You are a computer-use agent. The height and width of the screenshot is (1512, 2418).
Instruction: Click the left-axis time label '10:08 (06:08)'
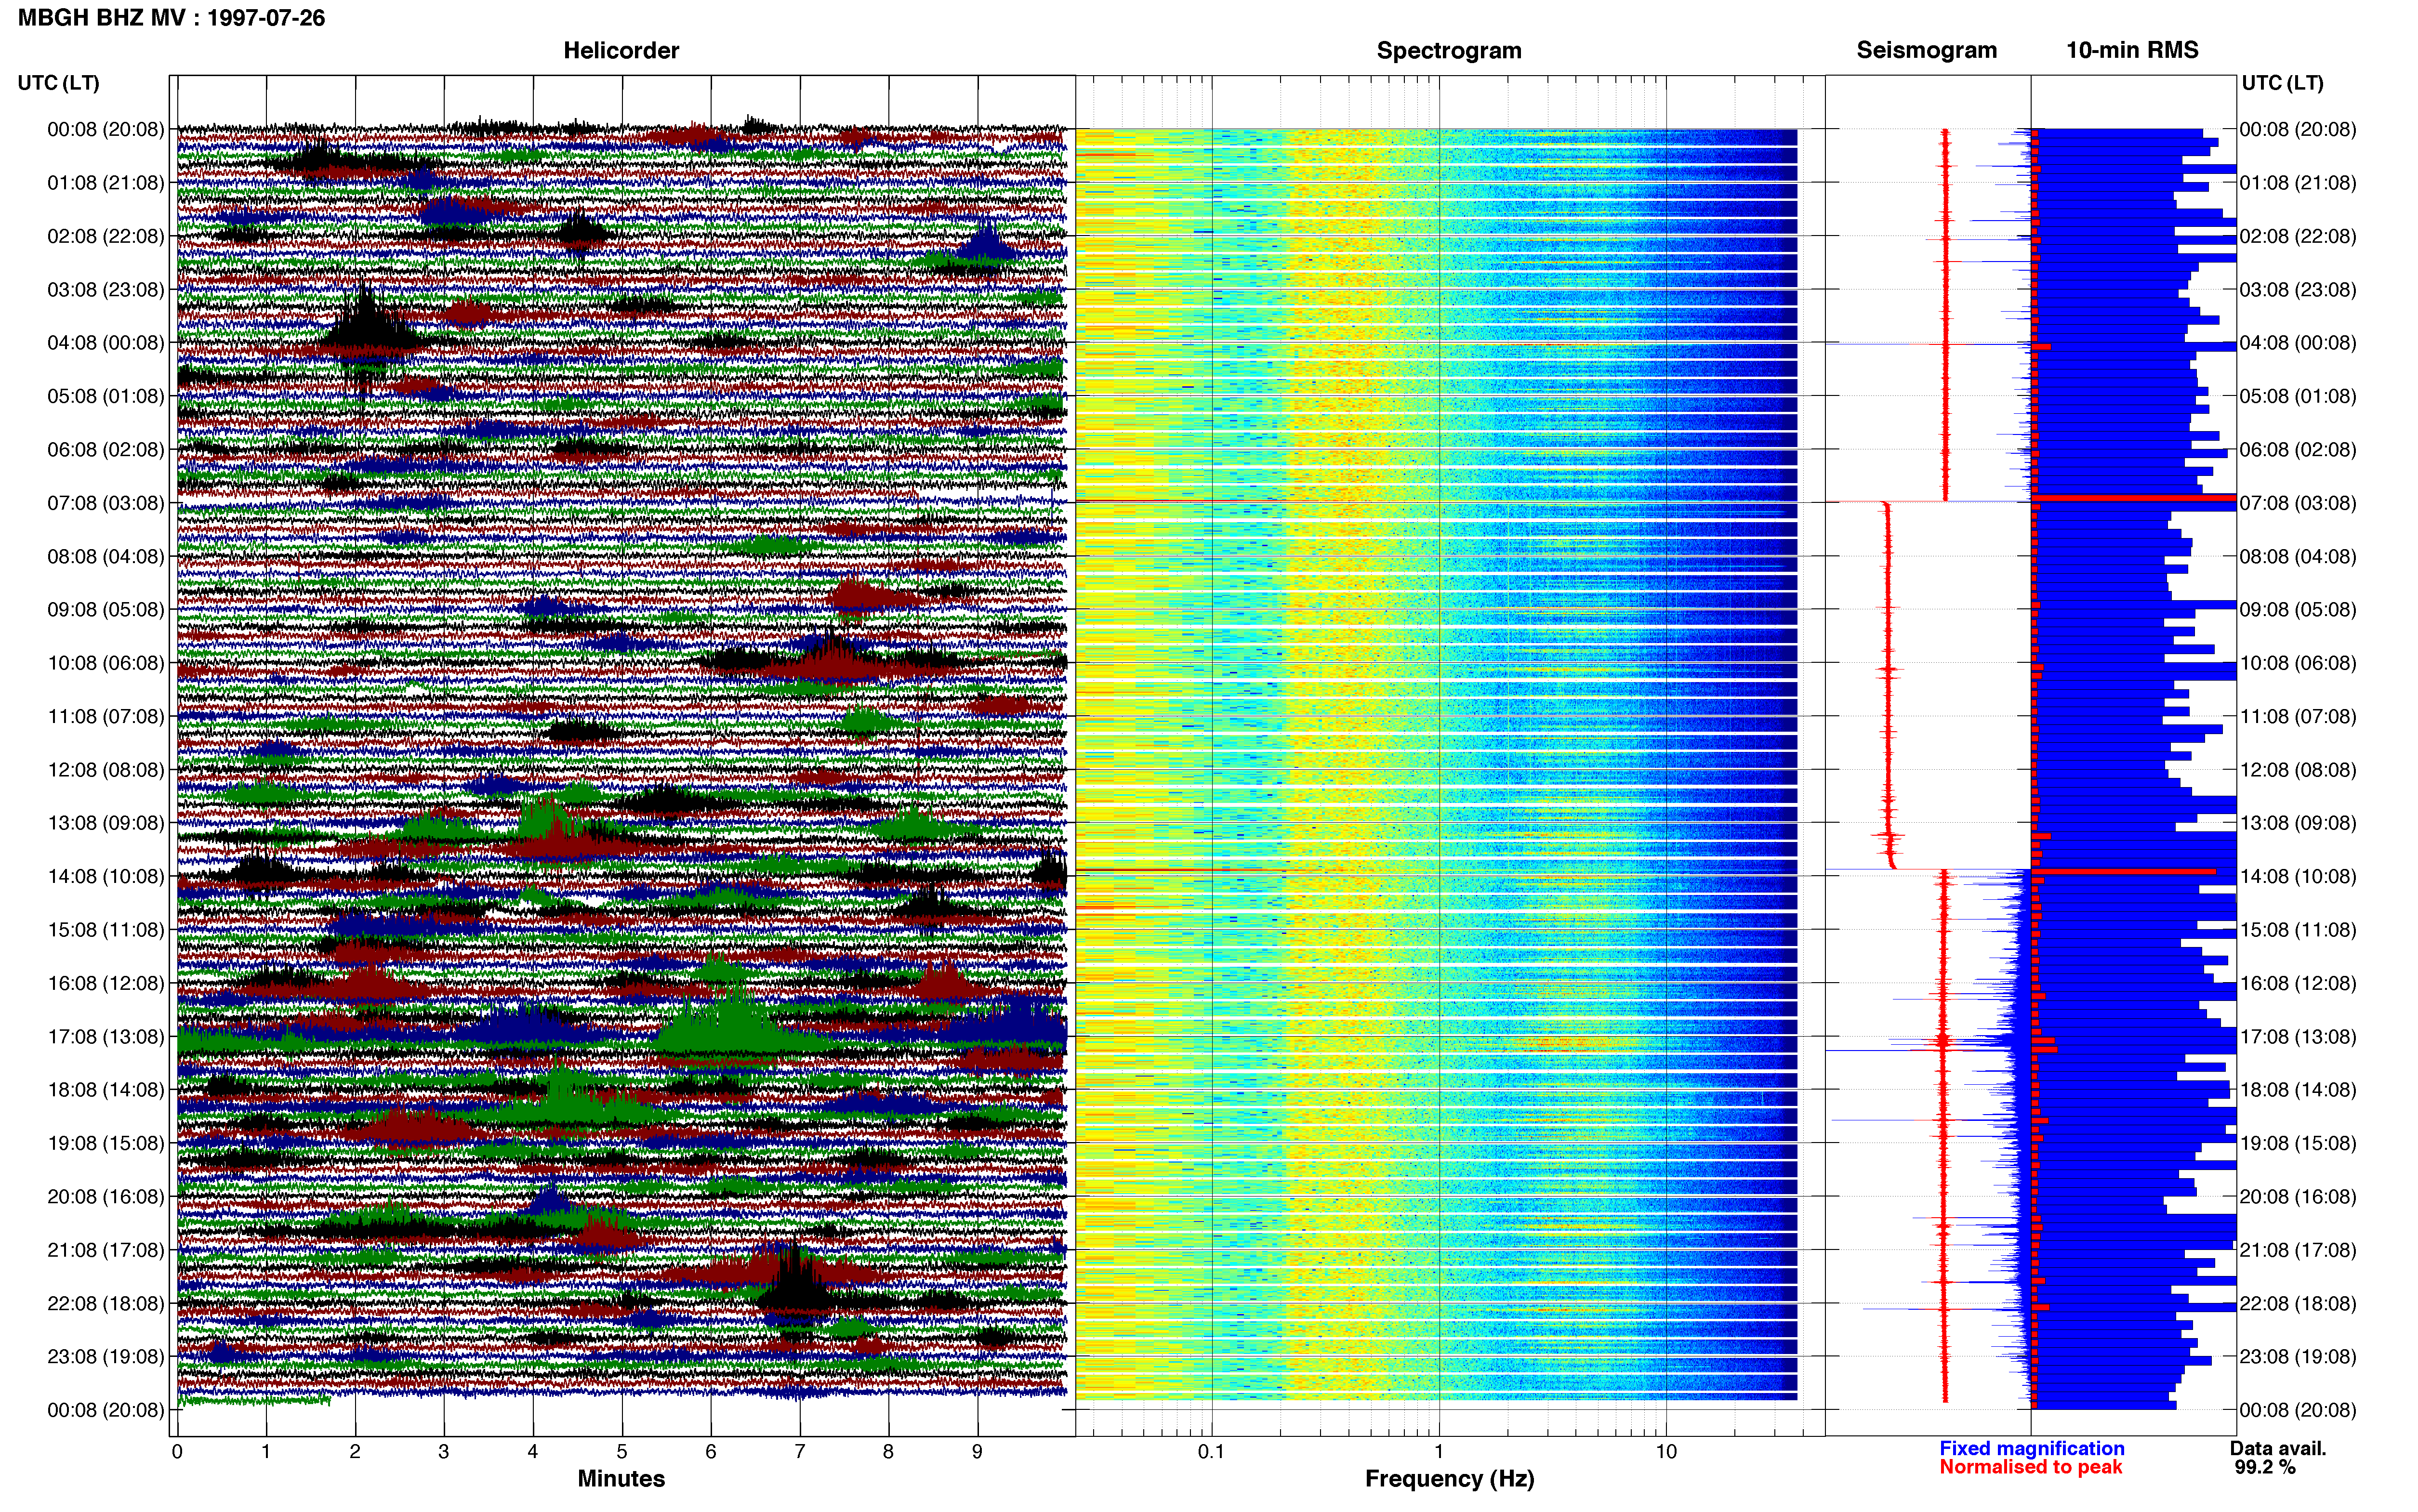tap(106, 663)
